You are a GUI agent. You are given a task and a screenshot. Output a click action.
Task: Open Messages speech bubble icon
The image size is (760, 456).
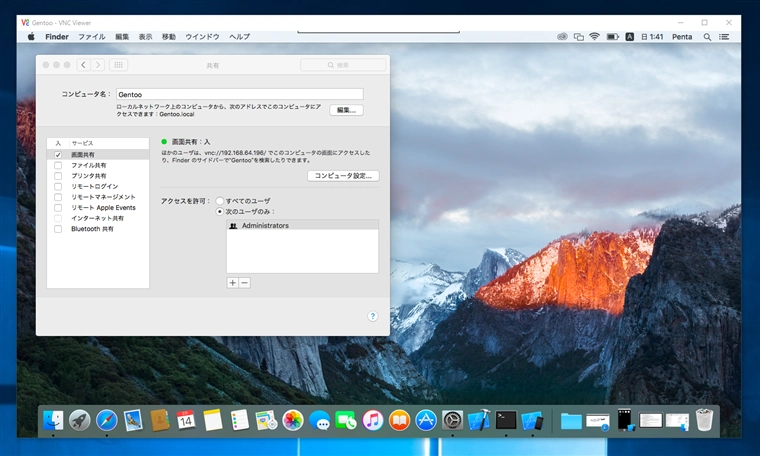(x=319, y=420)
